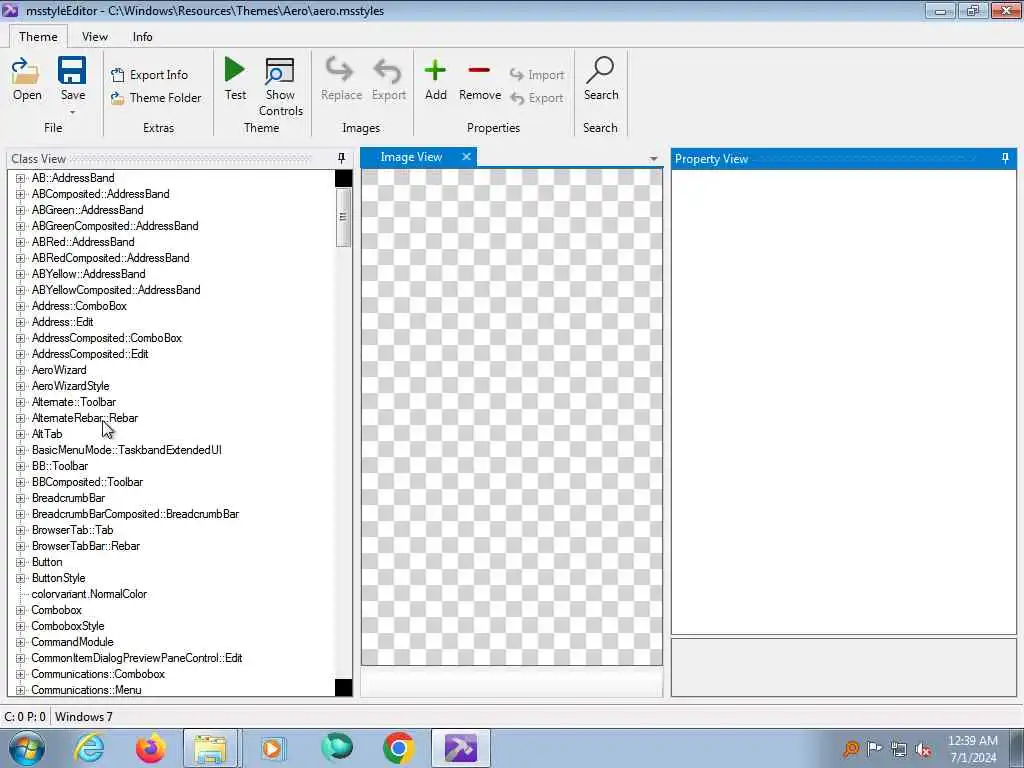This screenshot has width=1024, height=768.
Task: Select Communications::Combobox class
Action: click(x=97, y=674)
